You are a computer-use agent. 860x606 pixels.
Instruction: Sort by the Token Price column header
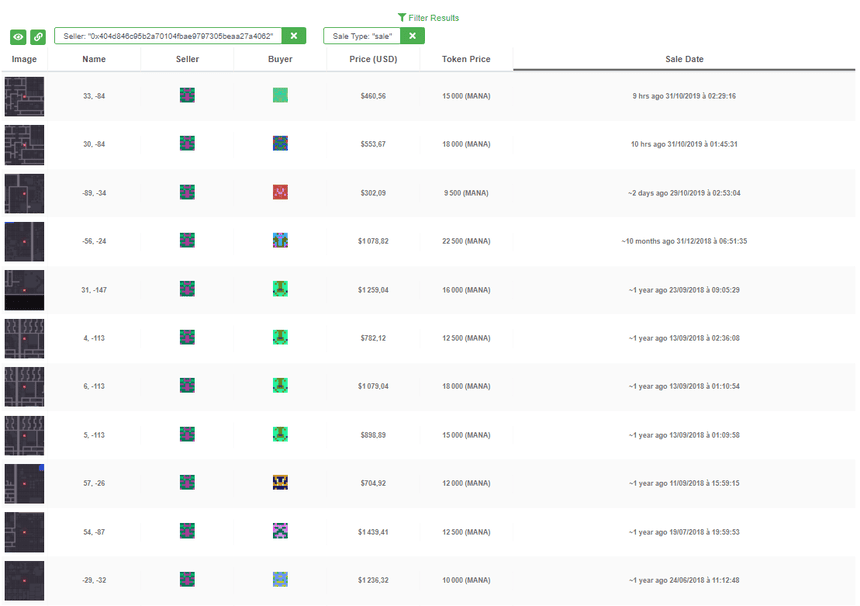tap(466, 59)
